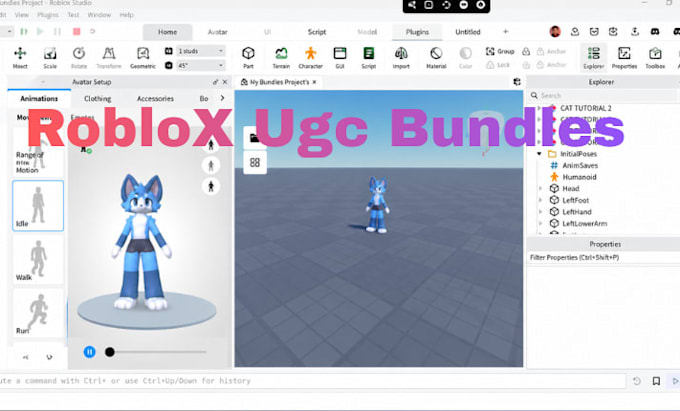Open the Geometric snapping tool
The image size is (680, 411).
pyautogui.click(x=143, y=58)
